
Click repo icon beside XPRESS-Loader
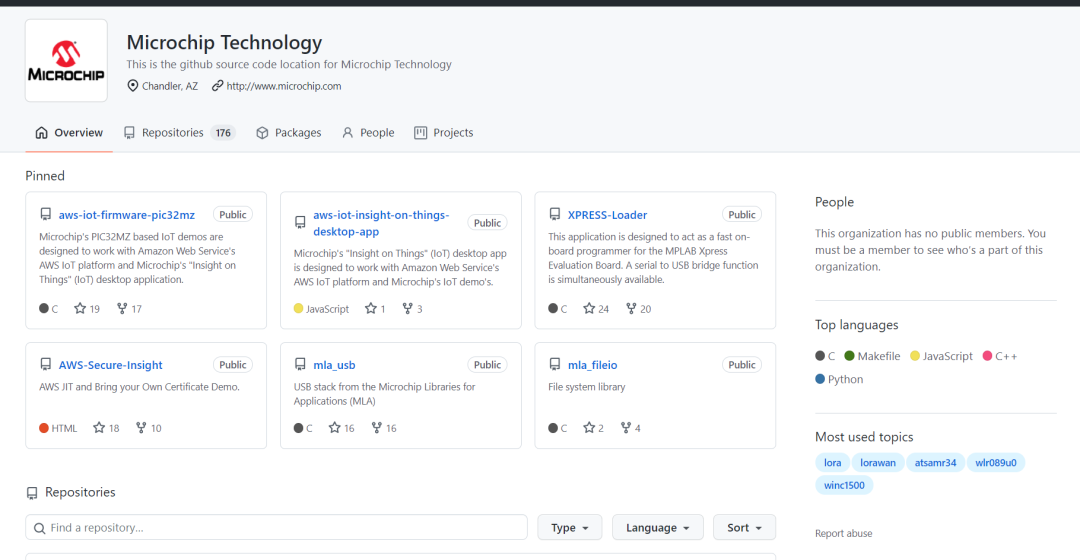[x=554, y=214]
